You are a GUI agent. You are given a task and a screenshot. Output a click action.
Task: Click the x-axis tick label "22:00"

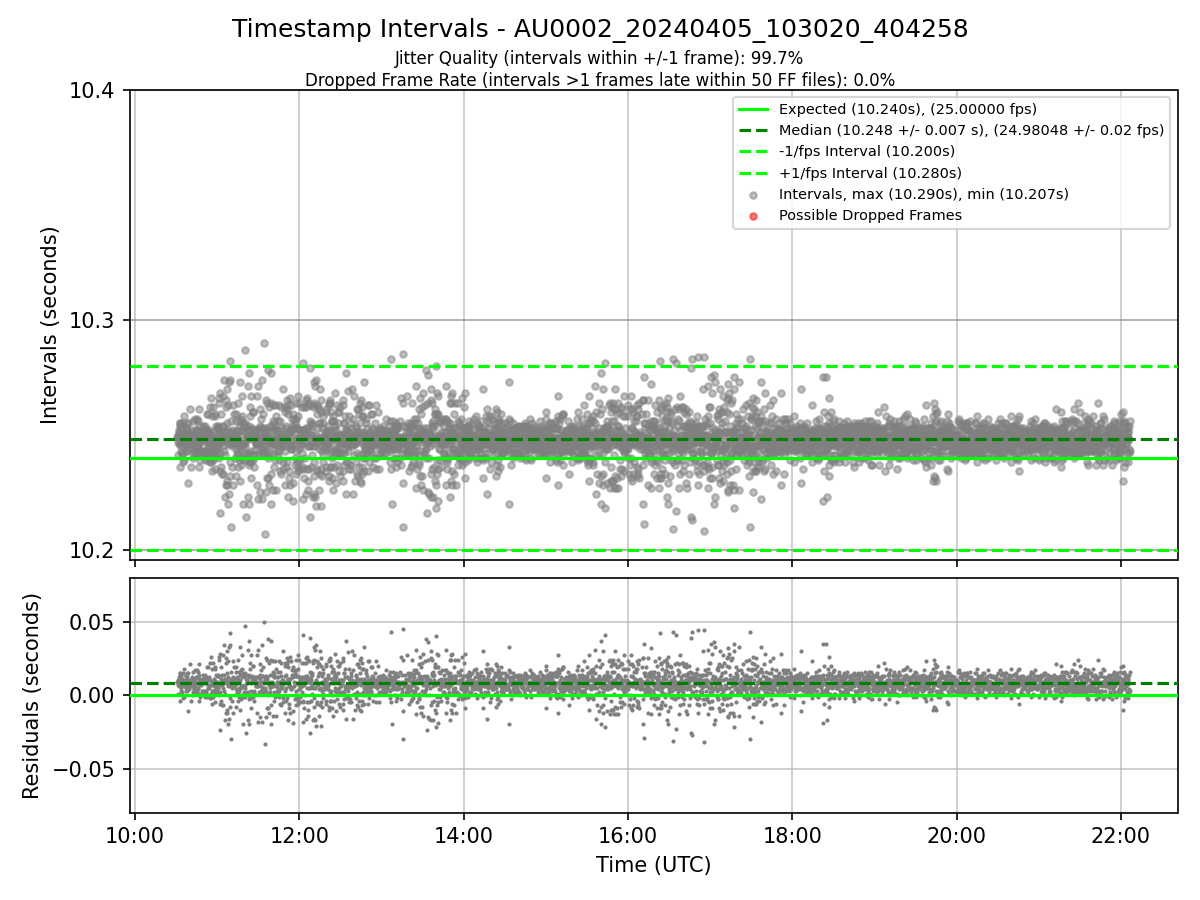tap(1121, 835)
